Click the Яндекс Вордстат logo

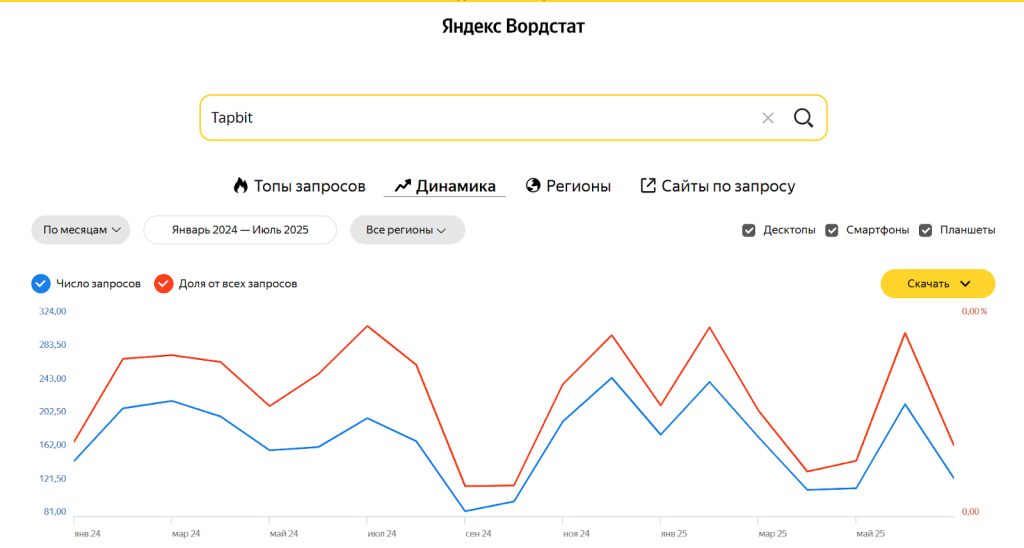[512, 27]
